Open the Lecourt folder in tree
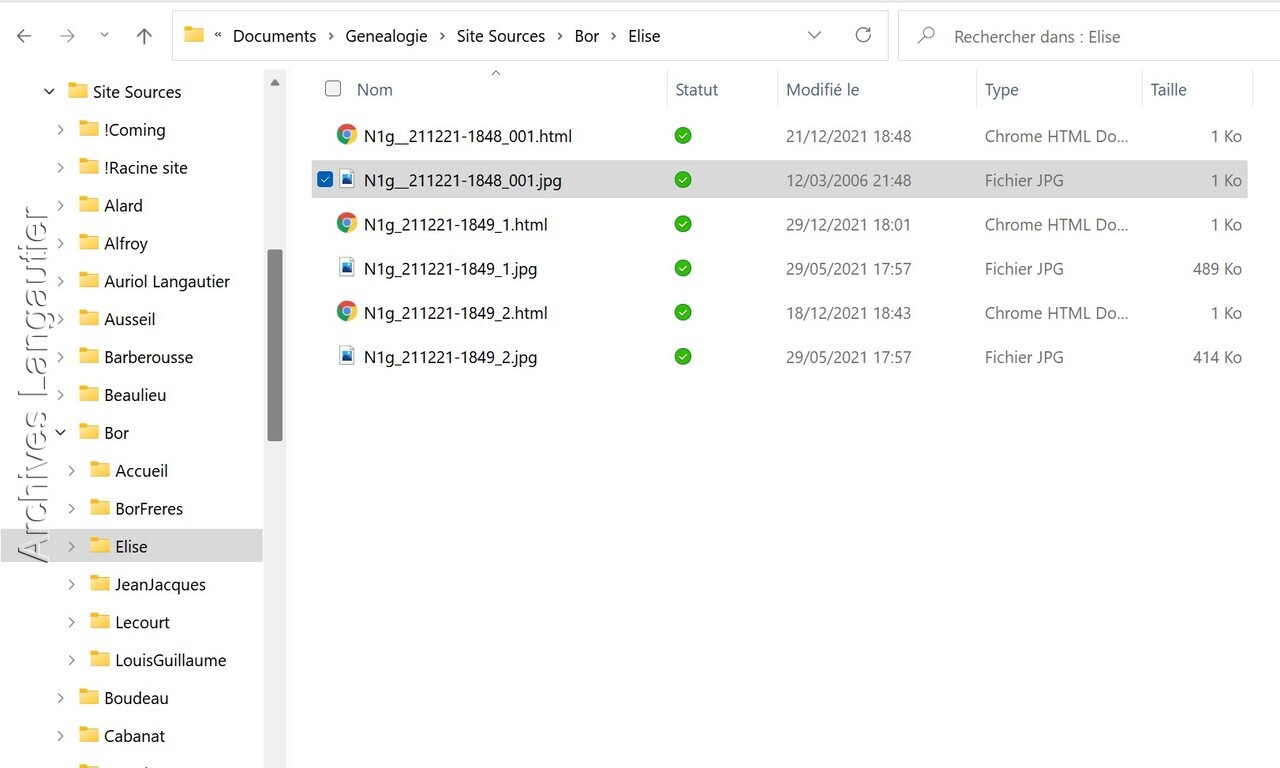 coord(142,623)
